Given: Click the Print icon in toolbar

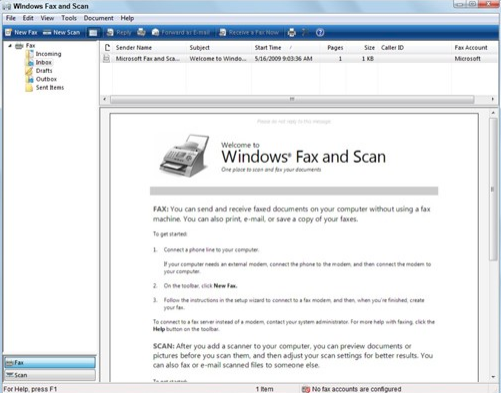Looking at the screenshot, I should [292, 32].
